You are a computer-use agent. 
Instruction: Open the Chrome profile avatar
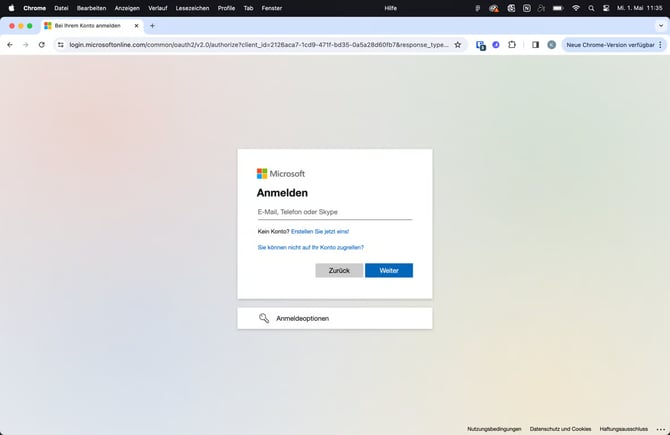tap(552, 44)
